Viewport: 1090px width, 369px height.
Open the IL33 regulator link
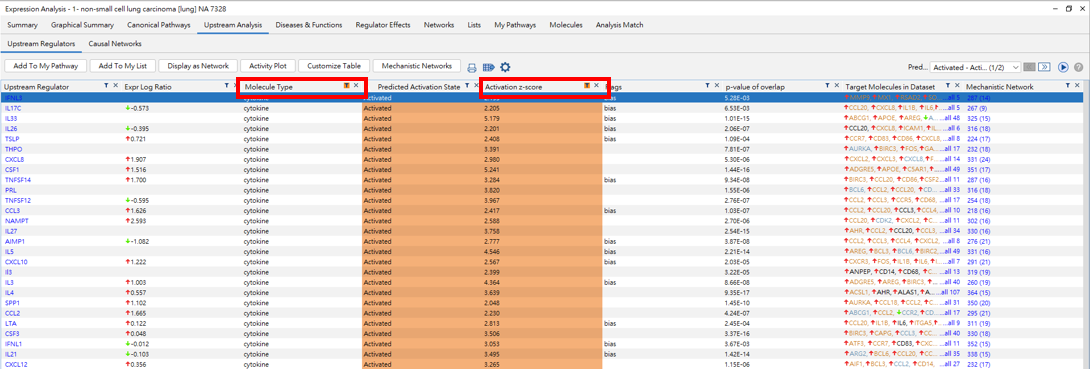(11, 119)
